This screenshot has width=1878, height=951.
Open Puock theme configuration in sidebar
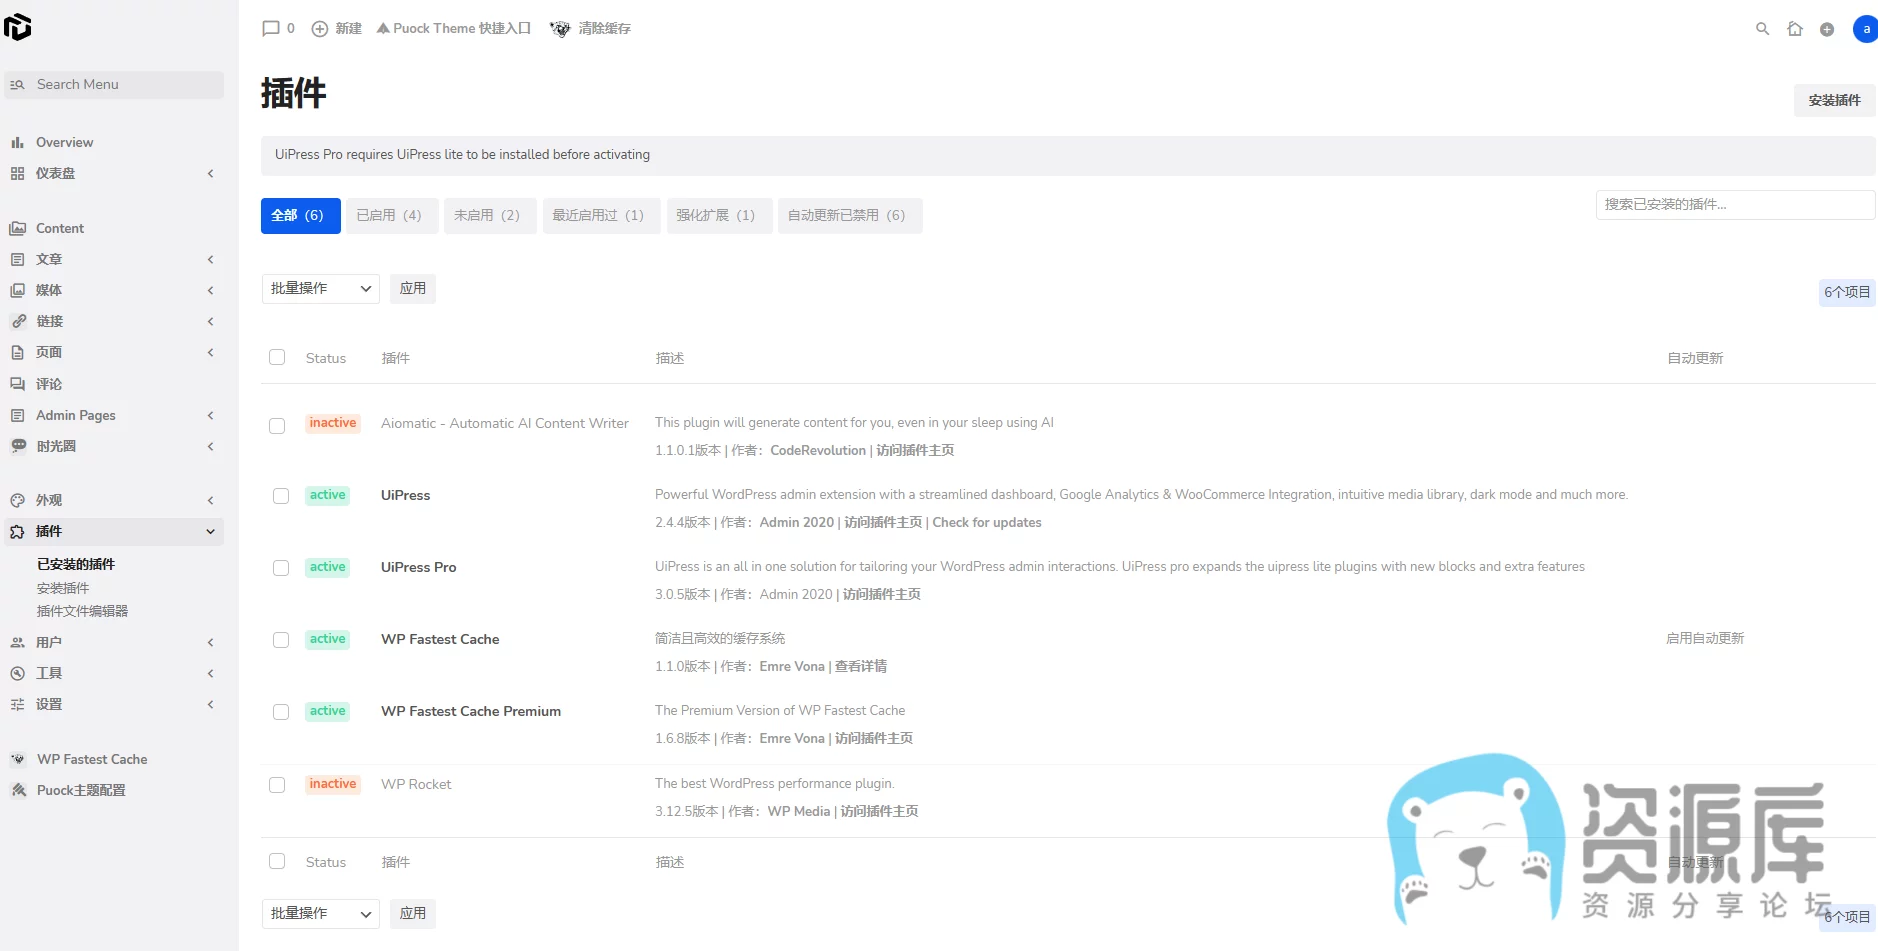(x=81, y=790)
